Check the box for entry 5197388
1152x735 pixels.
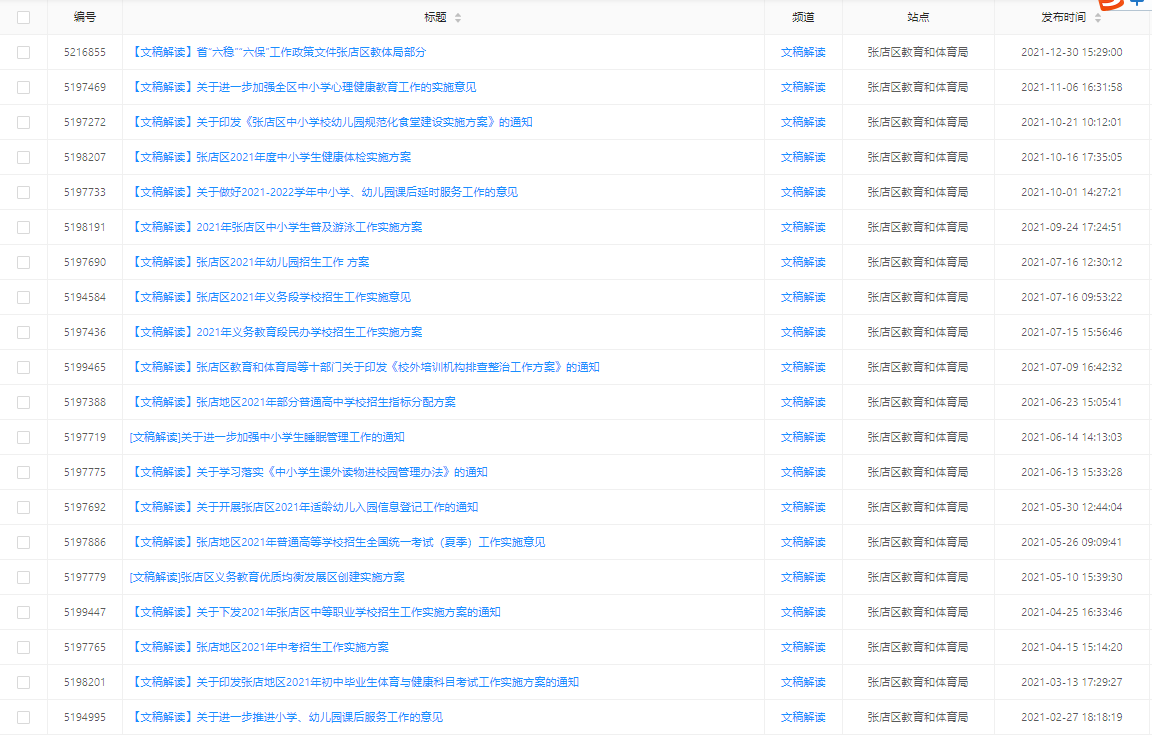pyautogui.click(x=24, y=402)
